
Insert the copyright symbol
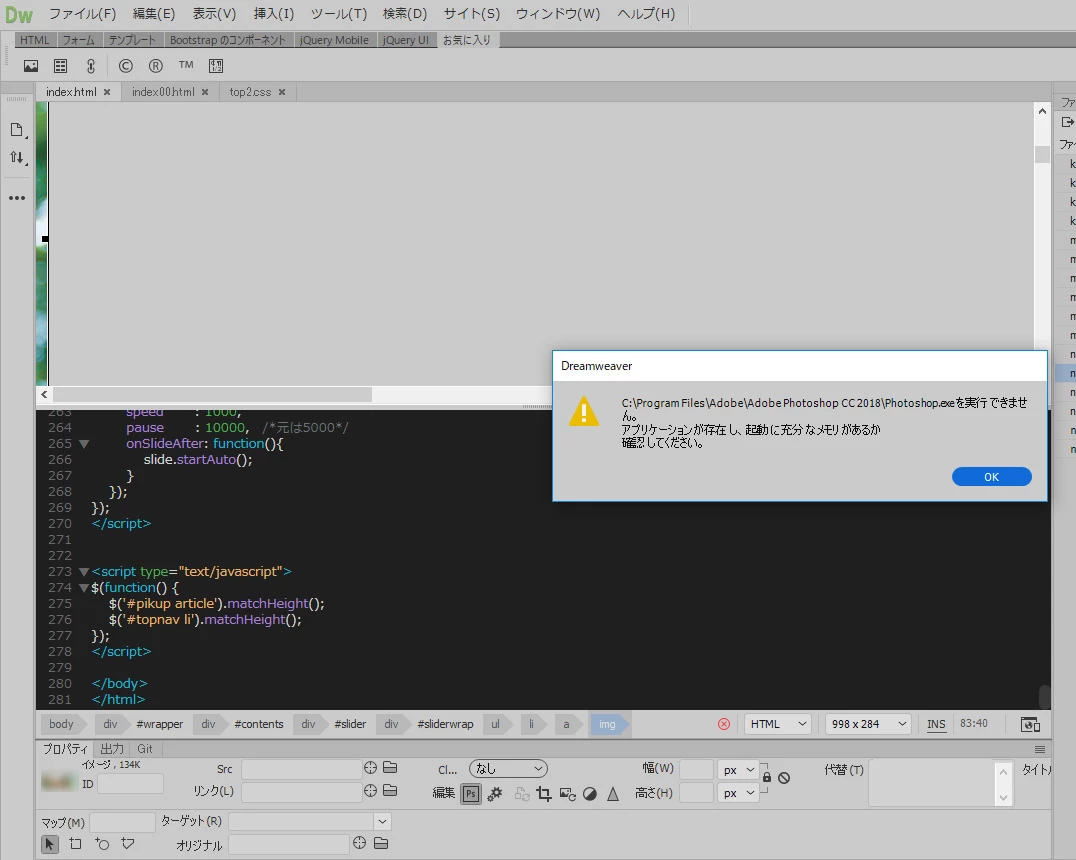pyautogui.click(x=126, y=66)
